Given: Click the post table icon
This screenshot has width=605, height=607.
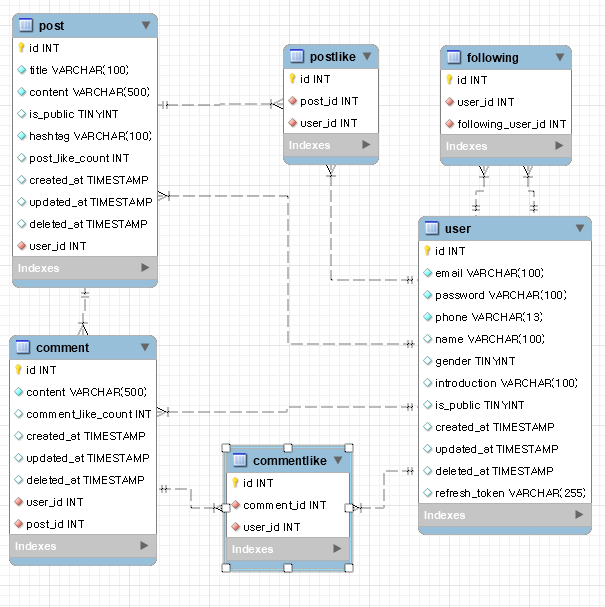Looking at the screenshot, I should (x=26, y=25).
